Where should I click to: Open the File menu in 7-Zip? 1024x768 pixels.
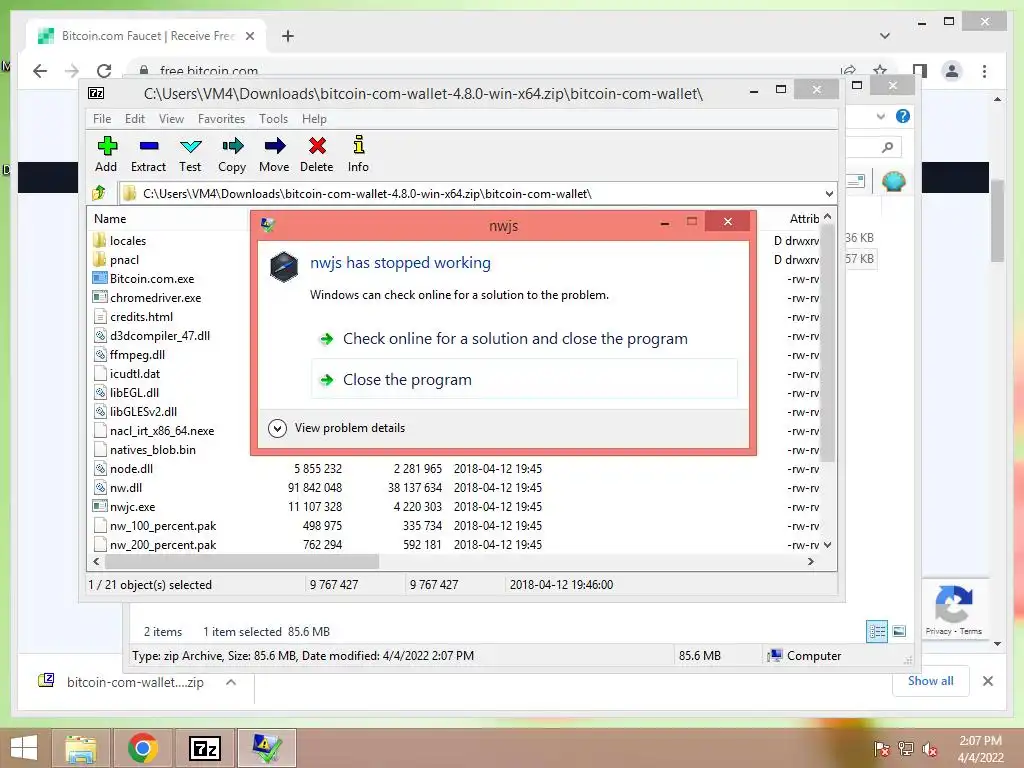[x=102, y=119]
